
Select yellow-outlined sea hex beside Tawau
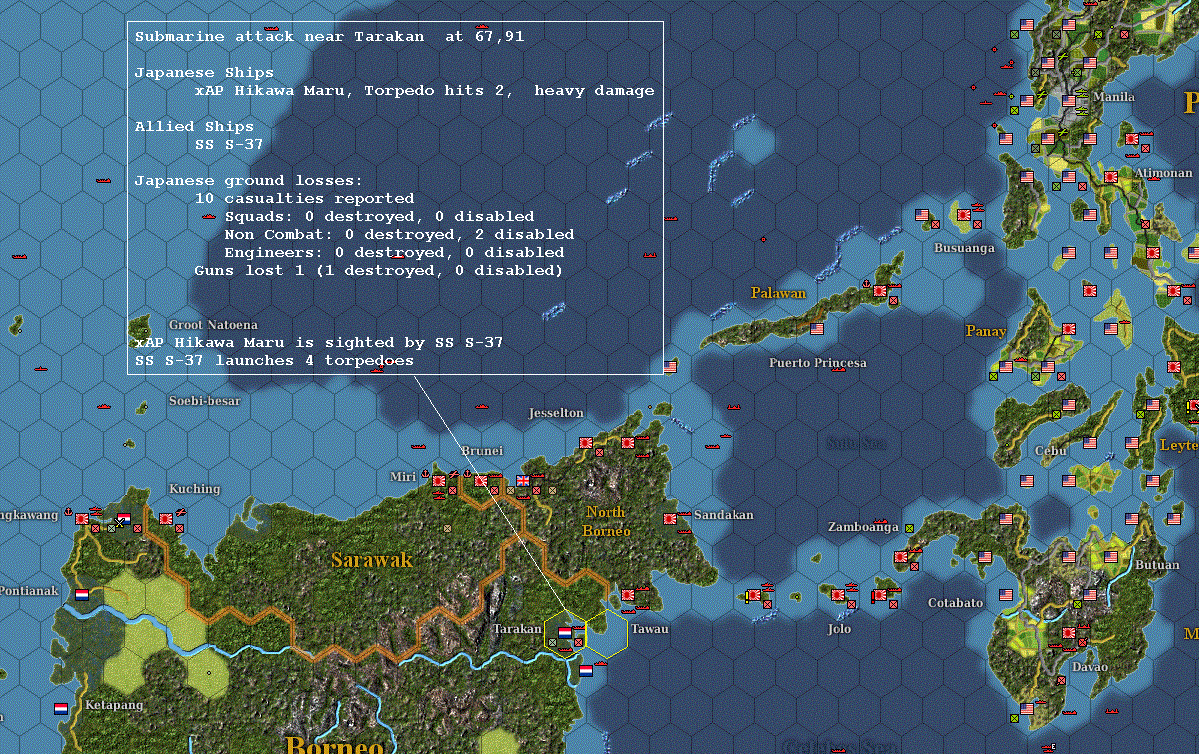coord(607,633)
